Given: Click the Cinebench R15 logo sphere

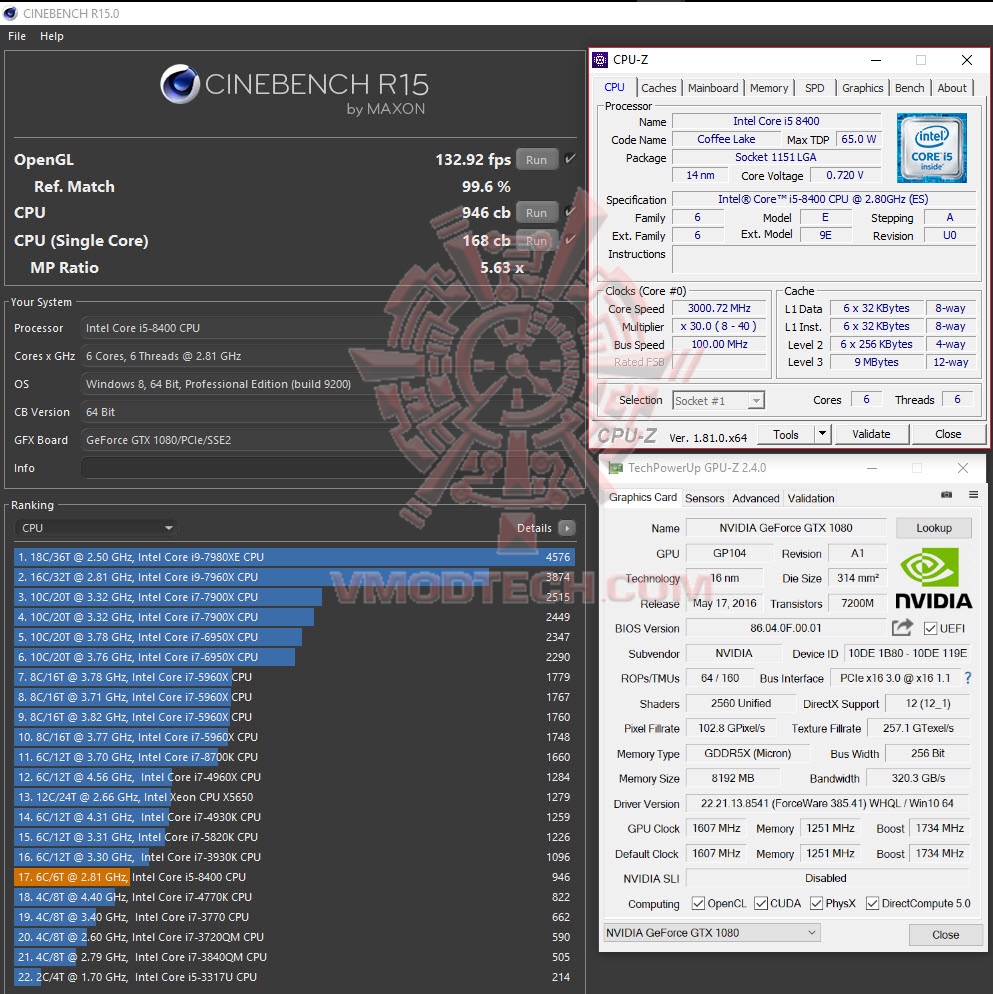Looking at the screenshot, I should click(x=180, y=84).
